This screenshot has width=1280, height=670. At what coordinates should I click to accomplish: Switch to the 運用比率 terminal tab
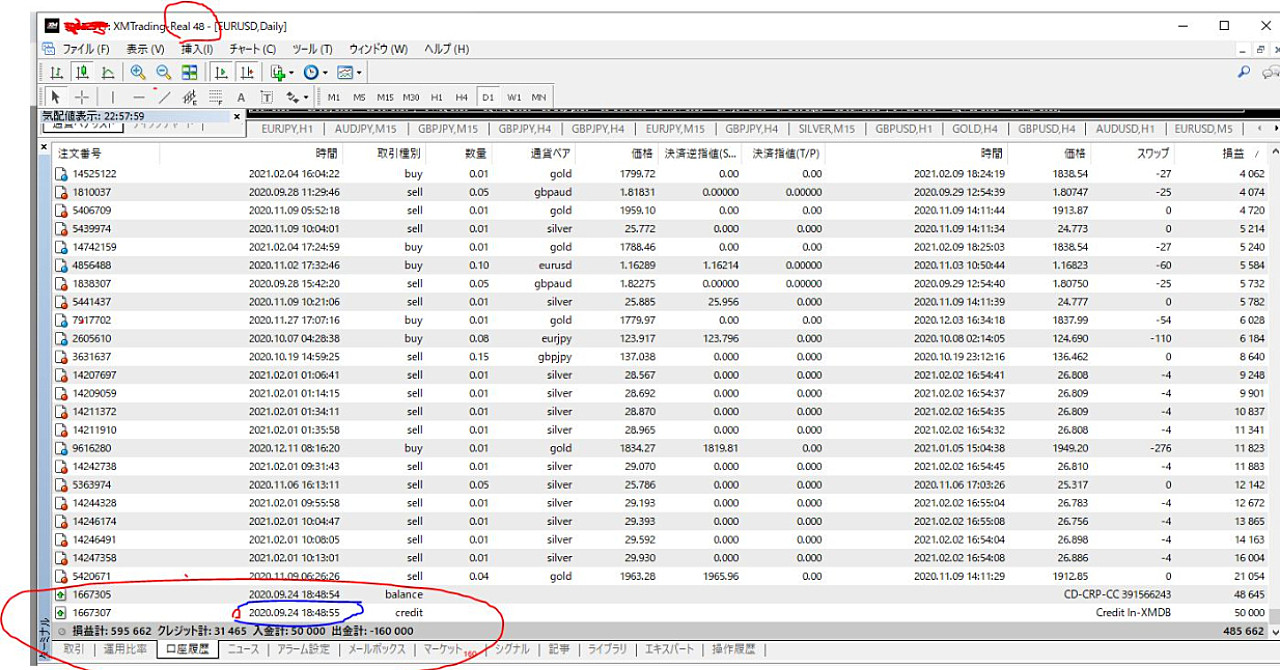(126, 649)
